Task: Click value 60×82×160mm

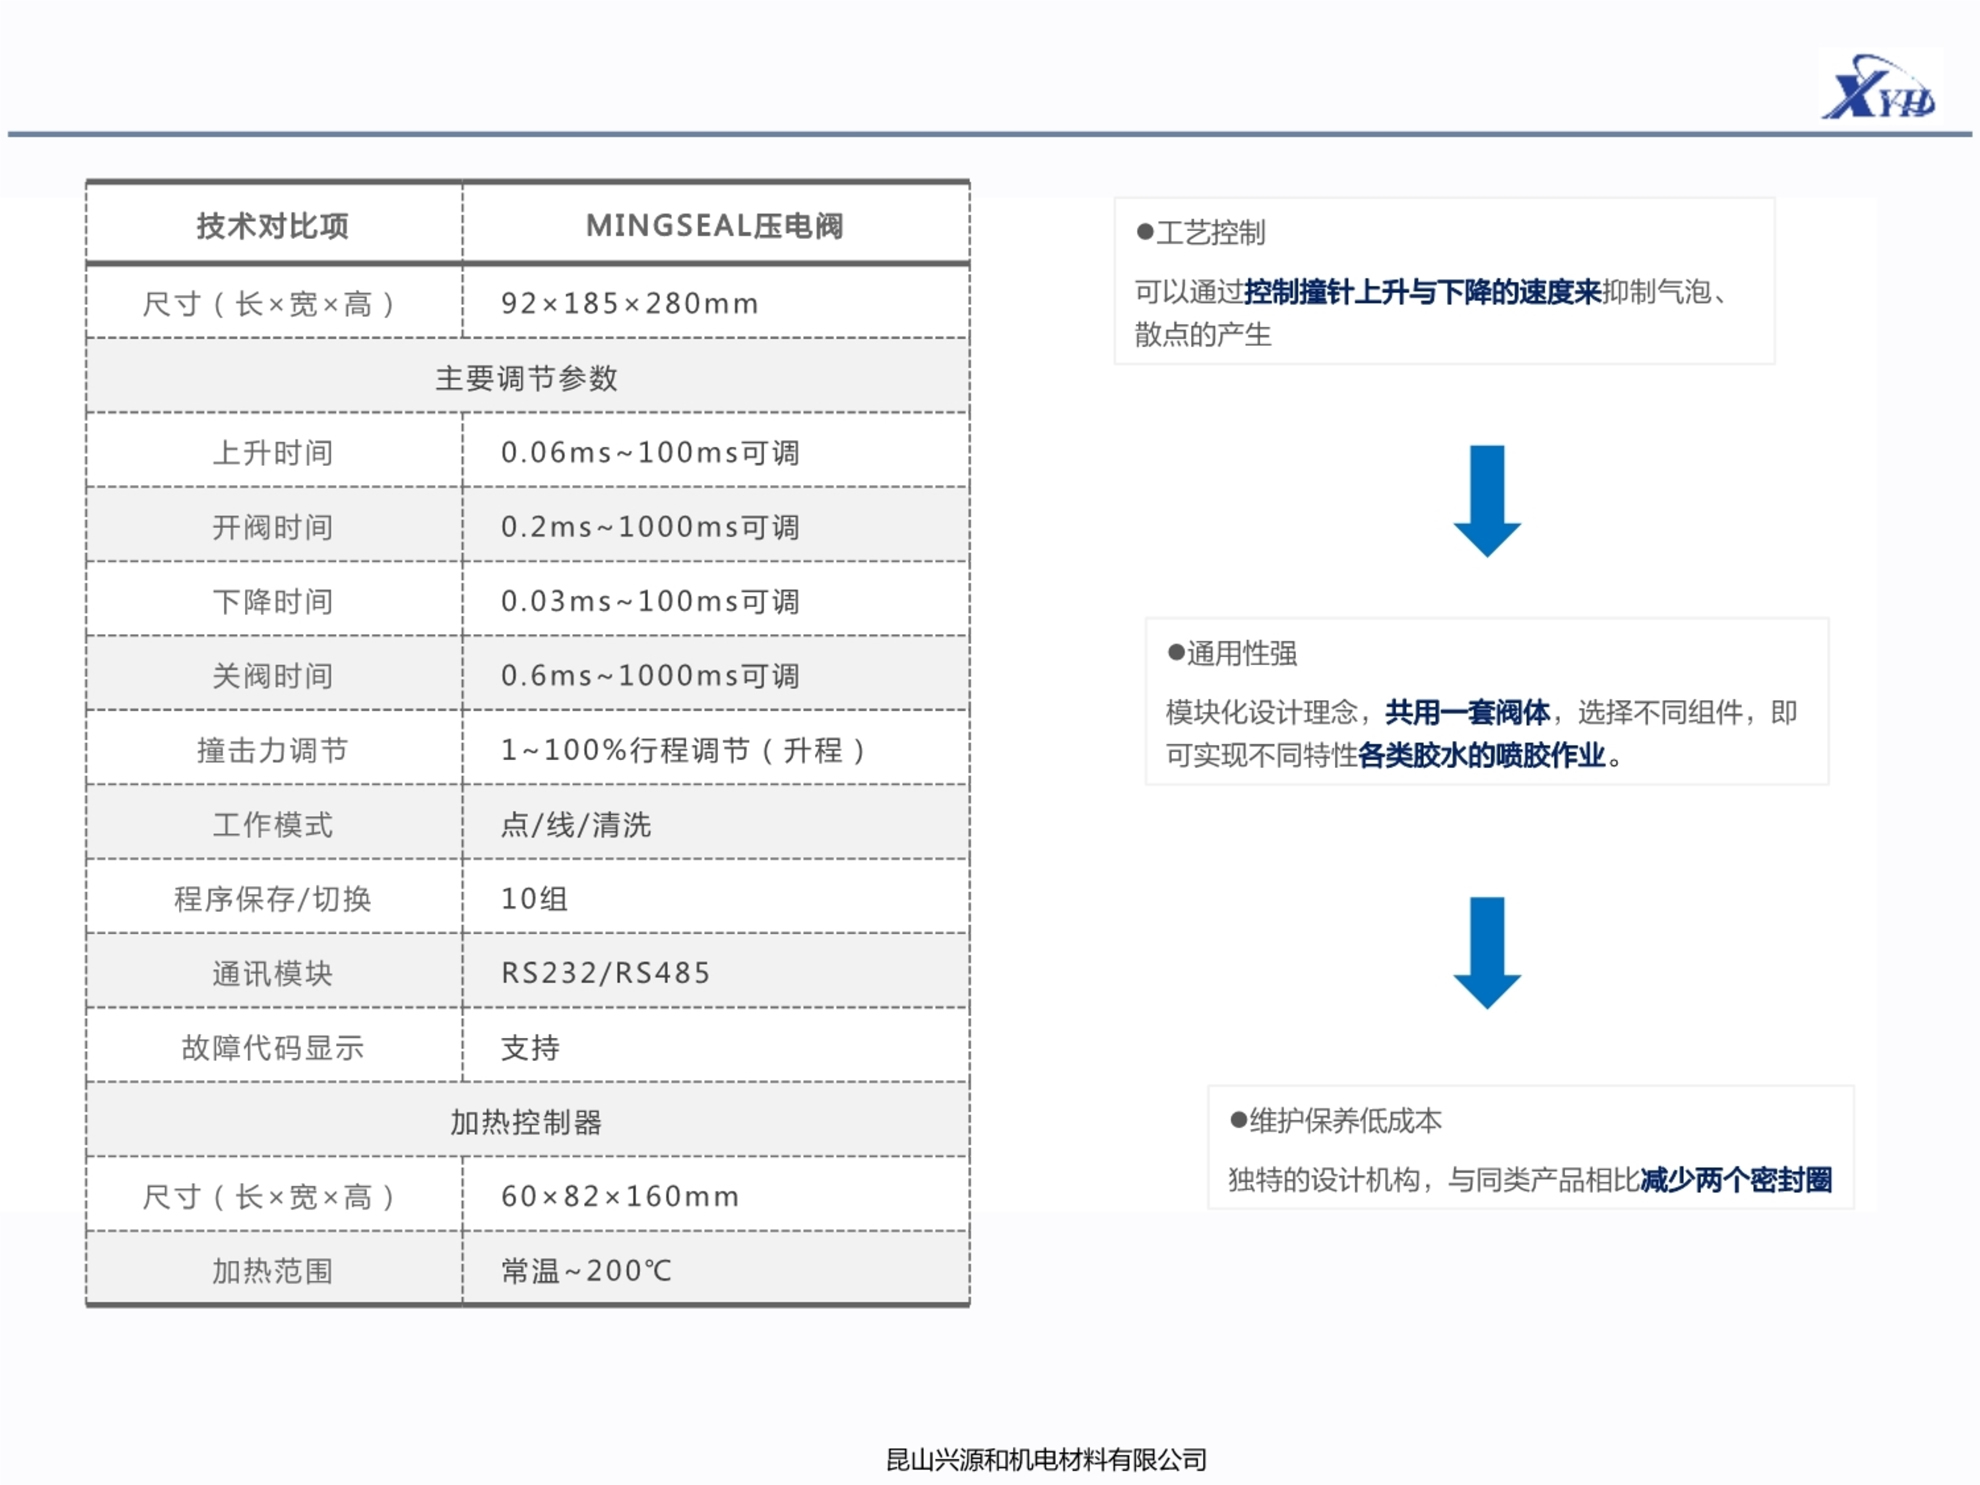Action: [x=620, y=1196]
